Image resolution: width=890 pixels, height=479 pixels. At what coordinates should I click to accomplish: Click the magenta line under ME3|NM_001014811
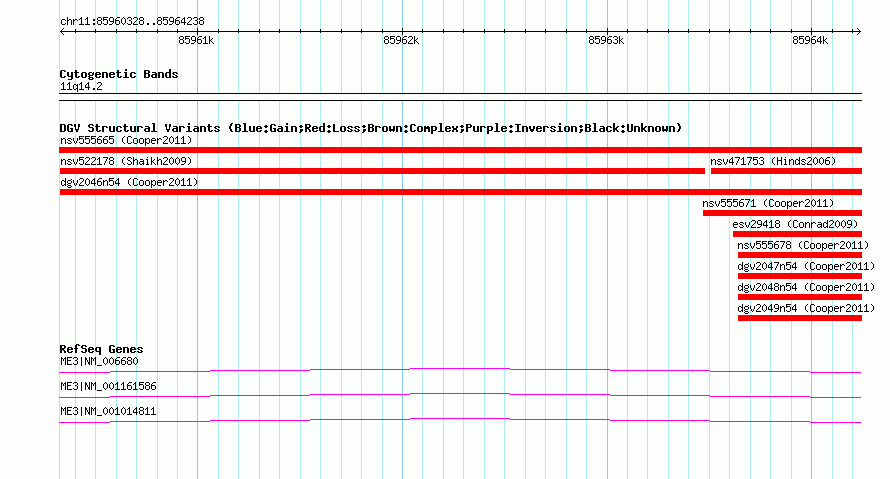click(460, 421)
